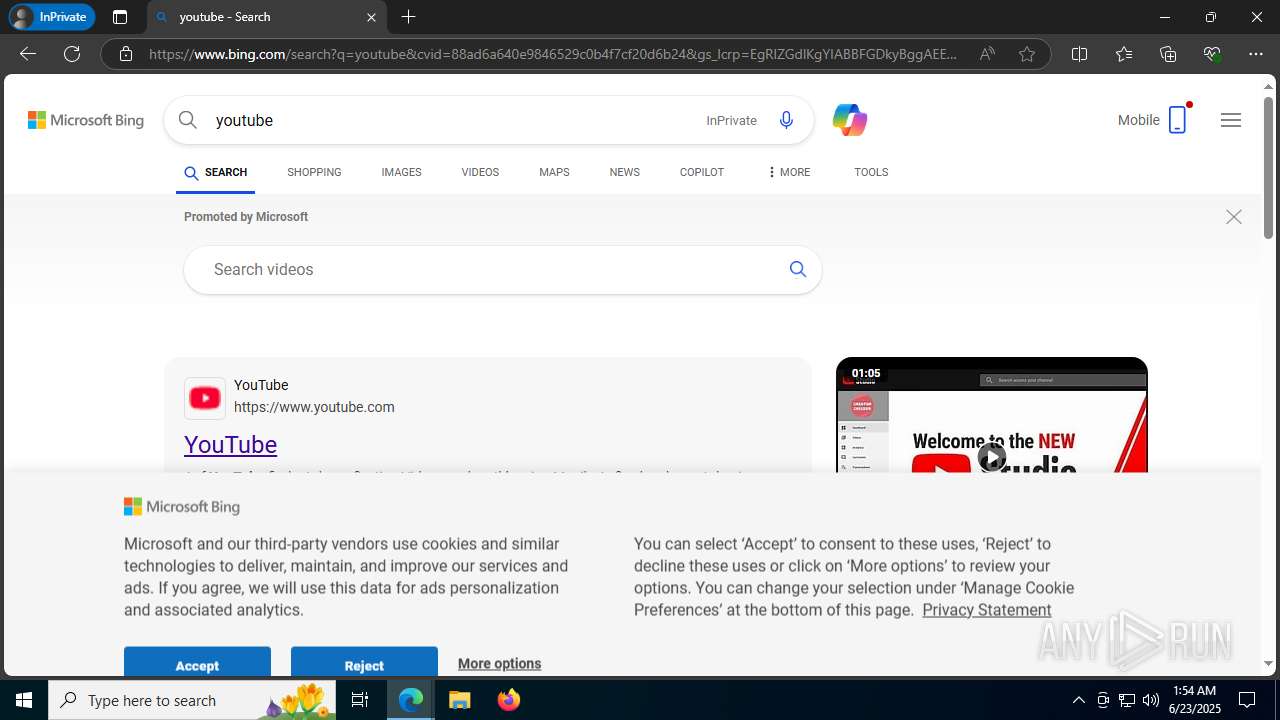Open the tab actions menu icon
1280x720 pixels.
coord(120,17)
